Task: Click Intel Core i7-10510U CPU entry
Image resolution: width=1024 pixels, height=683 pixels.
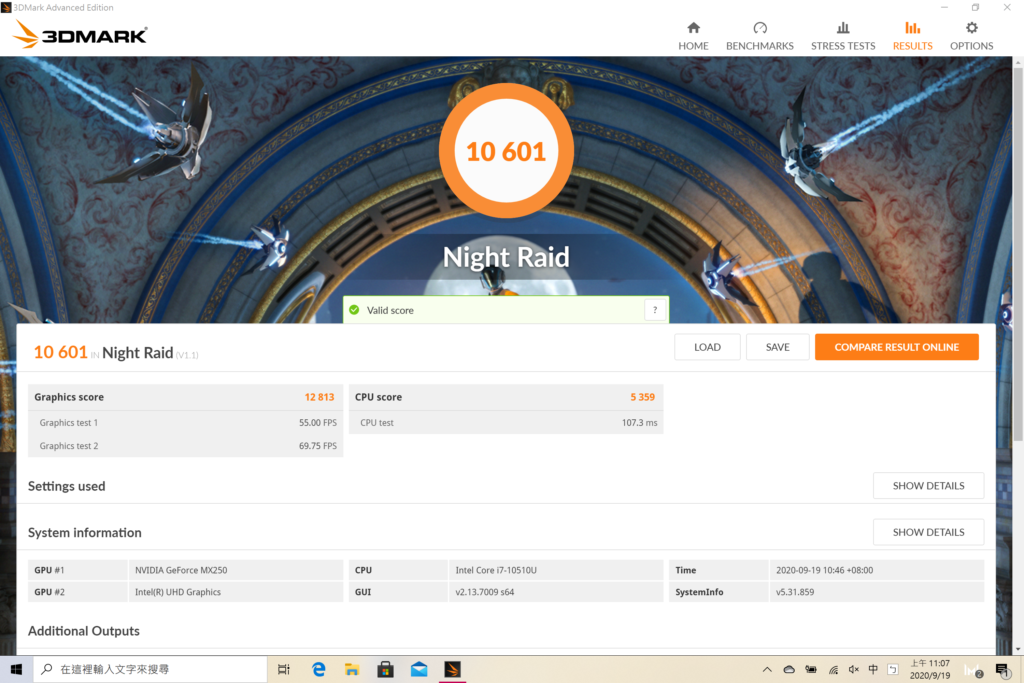Action: click(x=496, y=570)
